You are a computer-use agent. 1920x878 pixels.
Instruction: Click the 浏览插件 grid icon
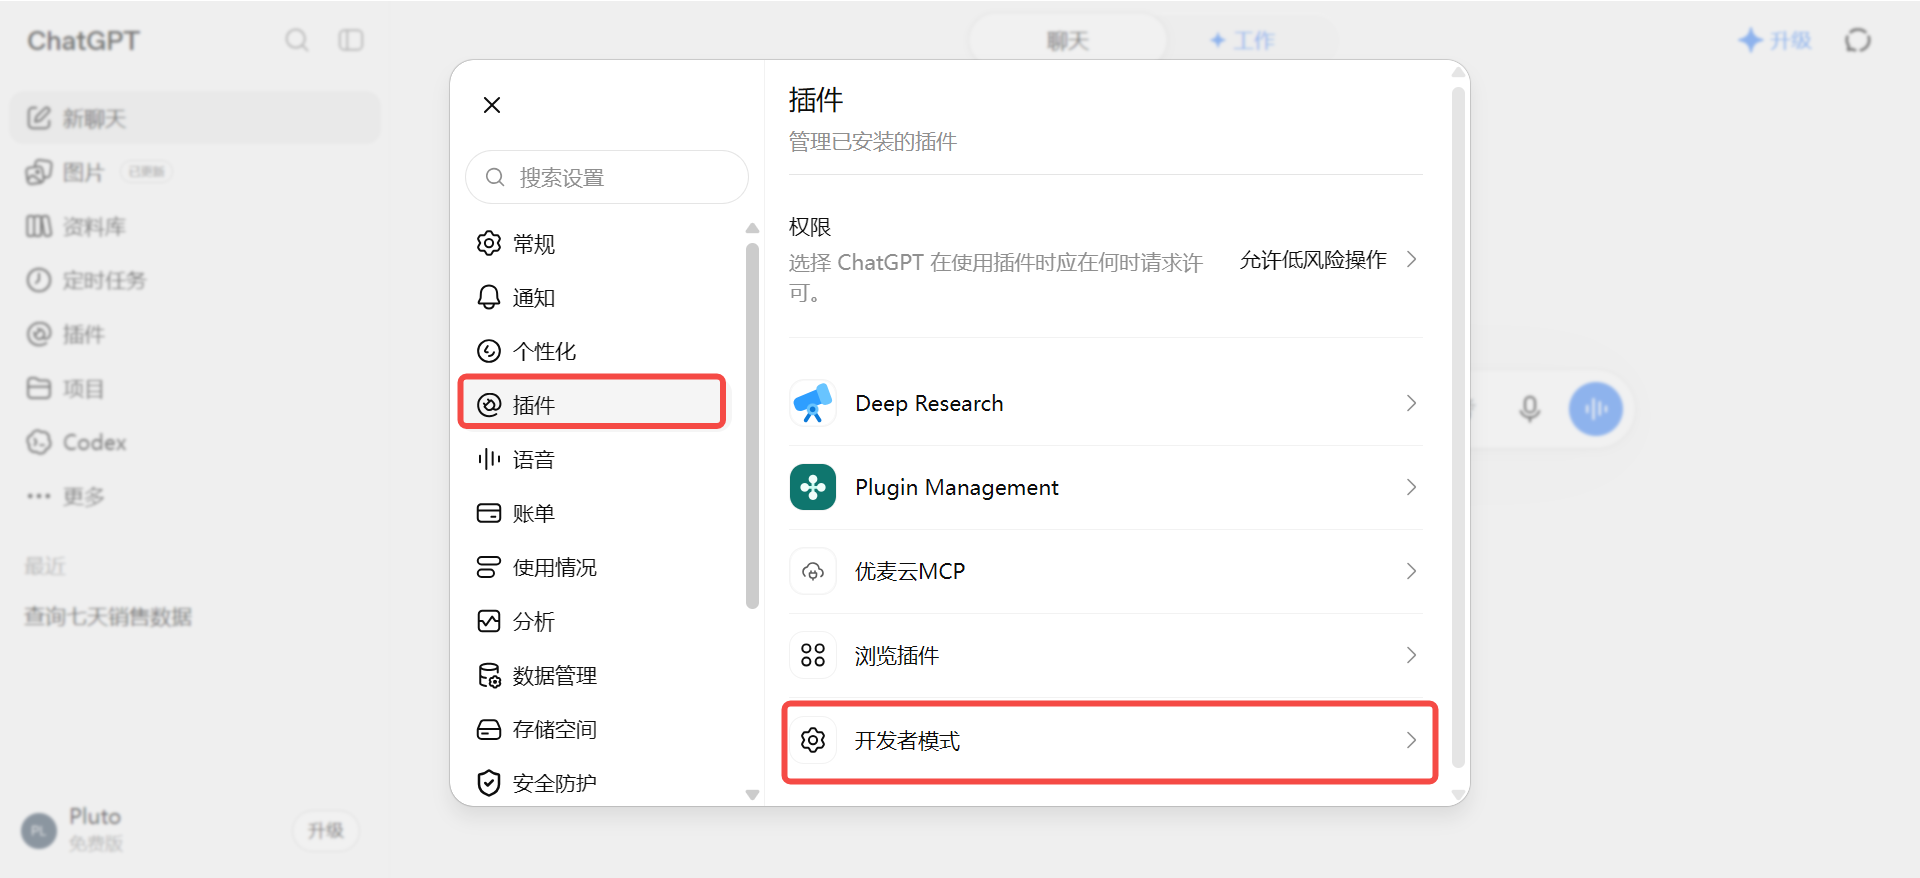point(813,655)
